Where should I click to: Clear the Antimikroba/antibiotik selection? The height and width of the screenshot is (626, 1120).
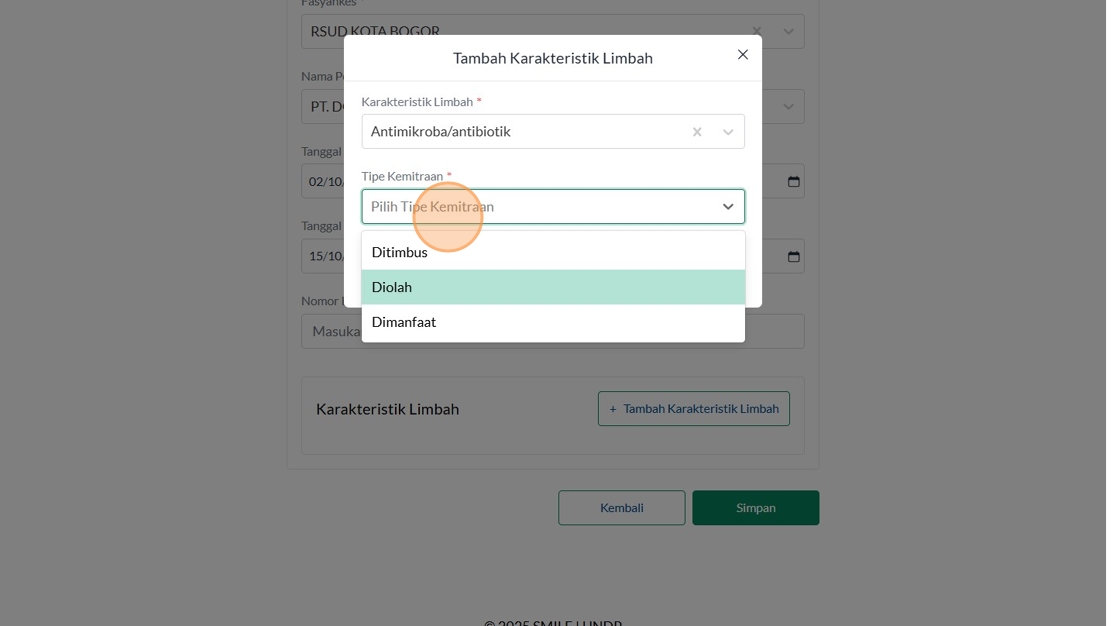(697, 132)
